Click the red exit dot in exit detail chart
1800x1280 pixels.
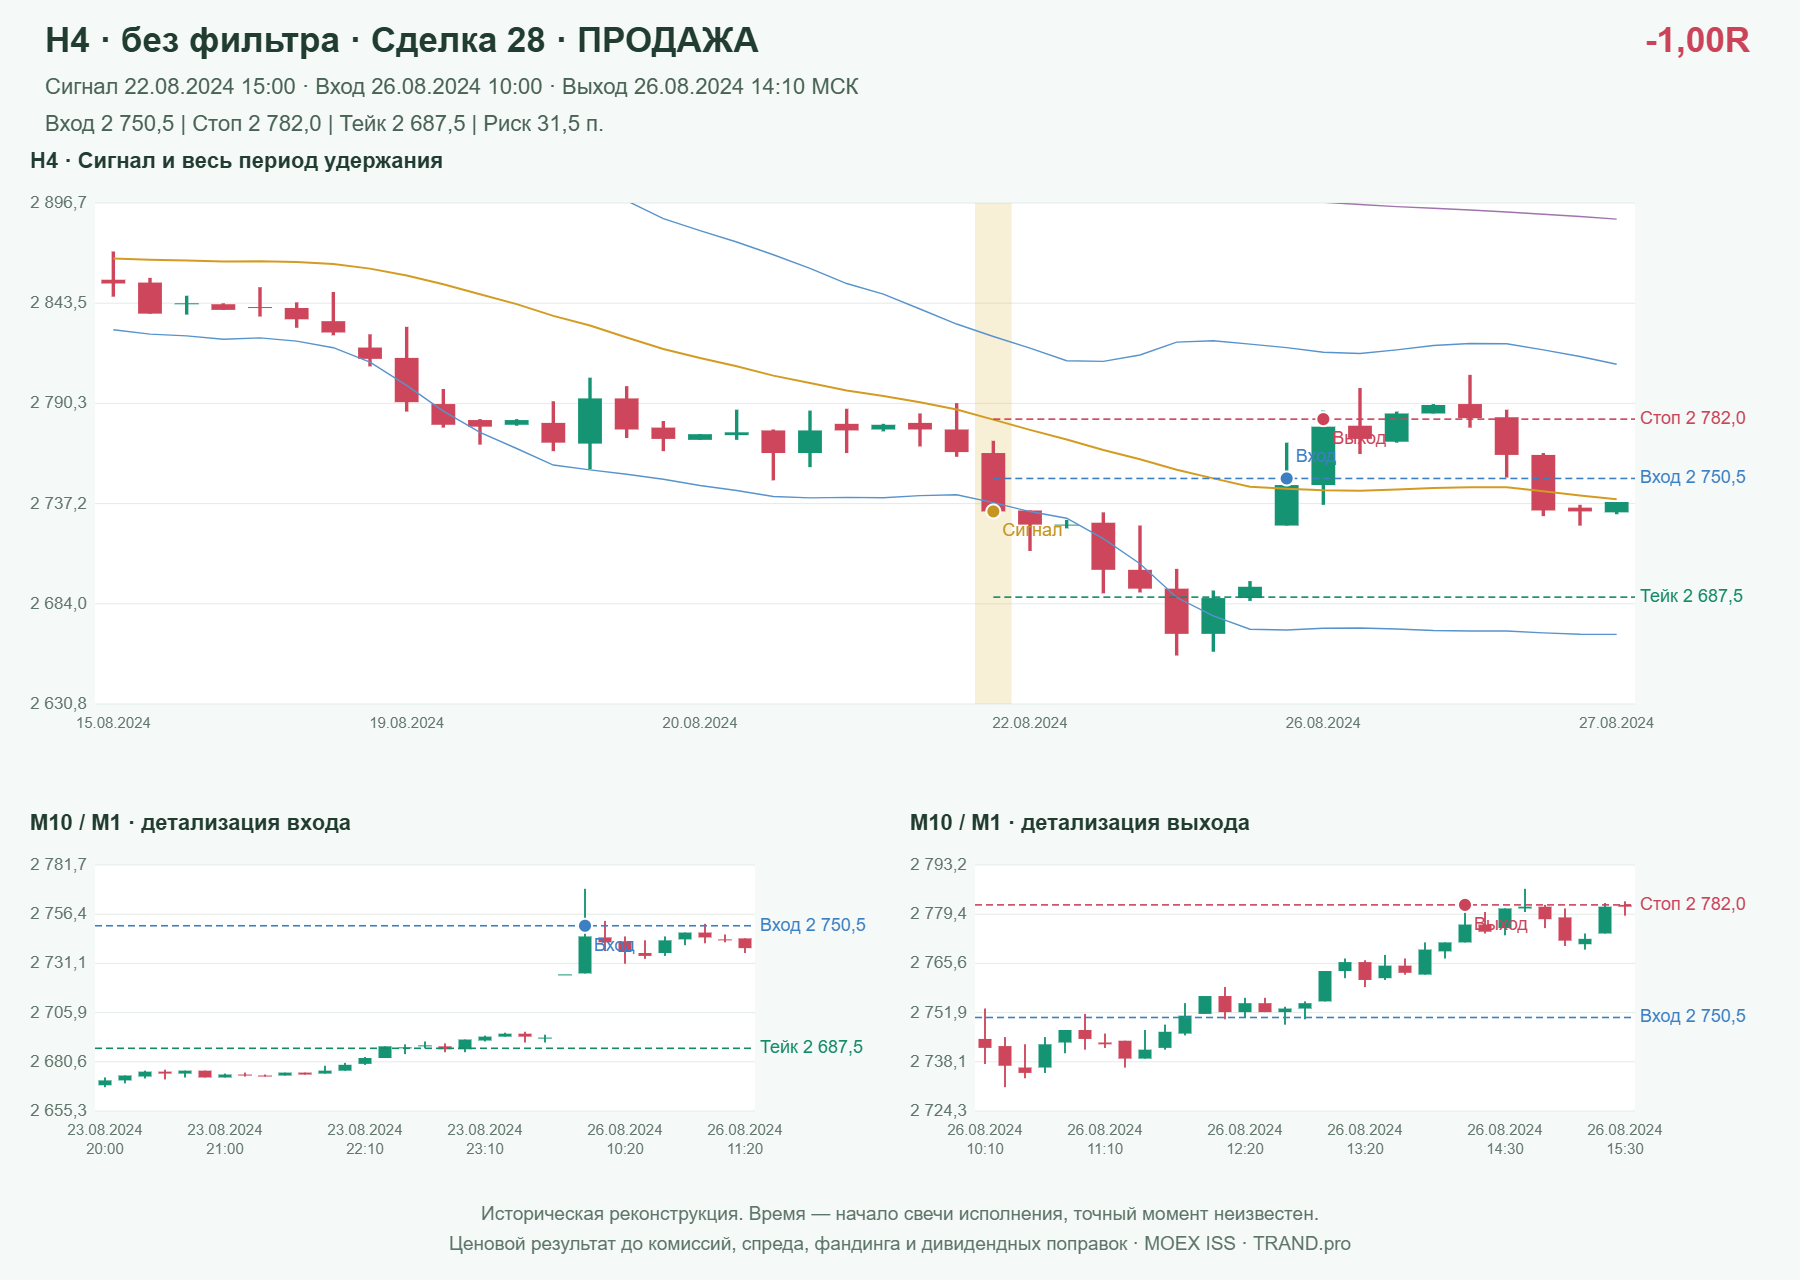(1465, 905)
